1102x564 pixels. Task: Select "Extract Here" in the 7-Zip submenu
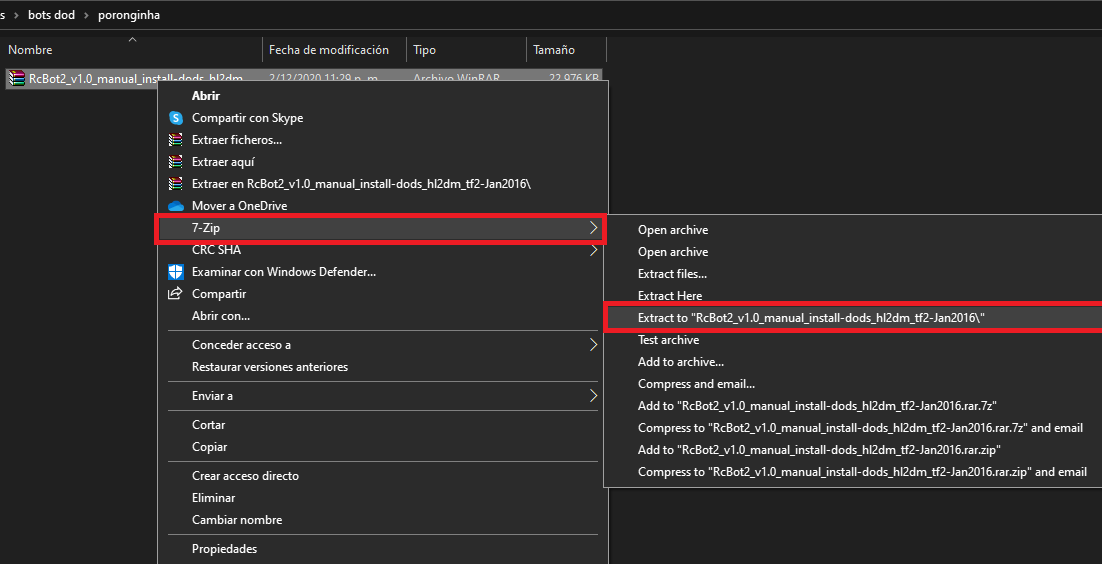tap(670, 296)
